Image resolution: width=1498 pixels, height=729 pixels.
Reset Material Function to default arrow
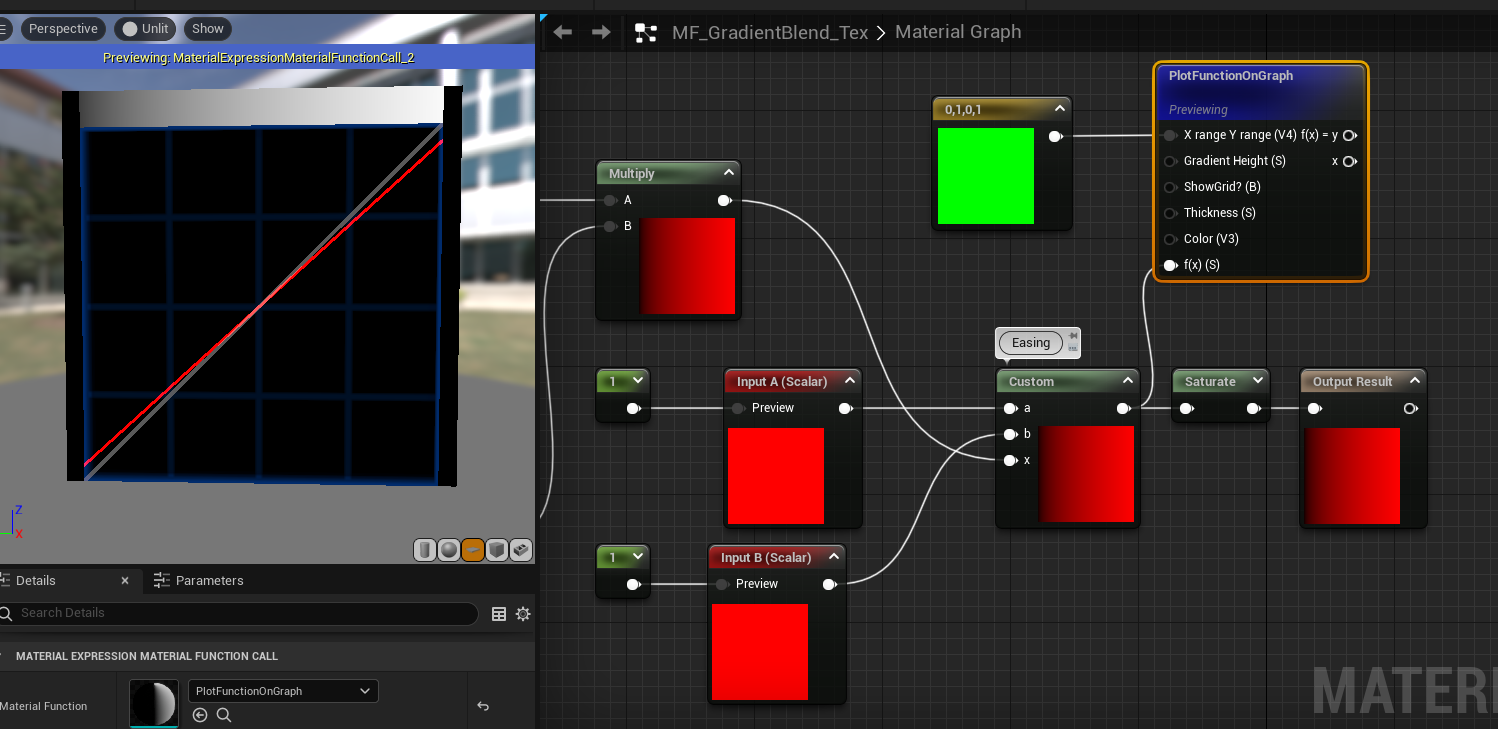coord(483,706)
